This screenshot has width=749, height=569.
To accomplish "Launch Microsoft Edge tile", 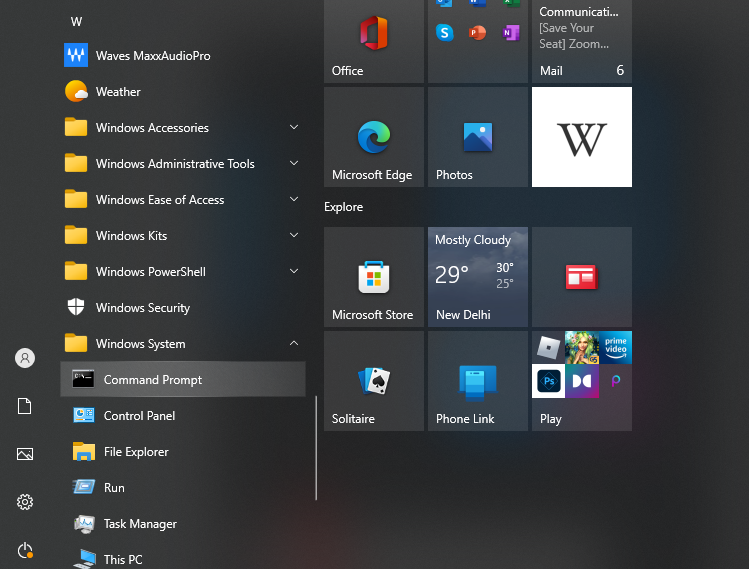I will (x=374, y=137).
